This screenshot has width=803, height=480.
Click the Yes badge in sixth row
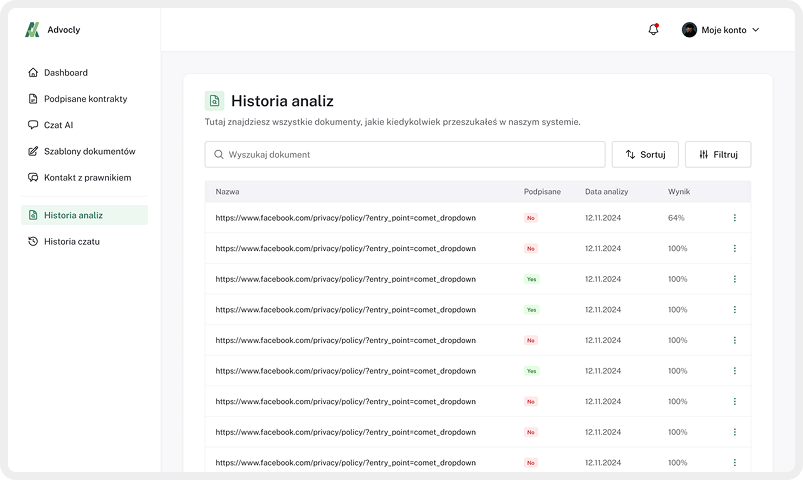532,371
